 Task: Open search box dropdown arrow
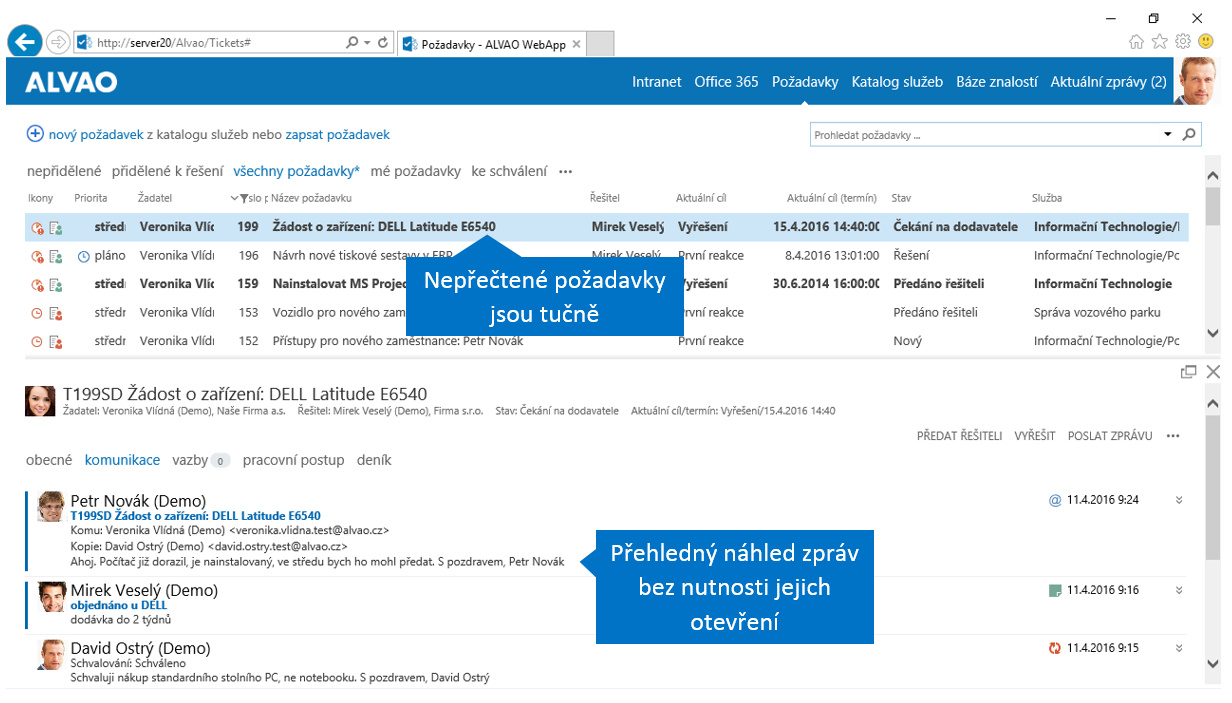(x=1167, y=134)
